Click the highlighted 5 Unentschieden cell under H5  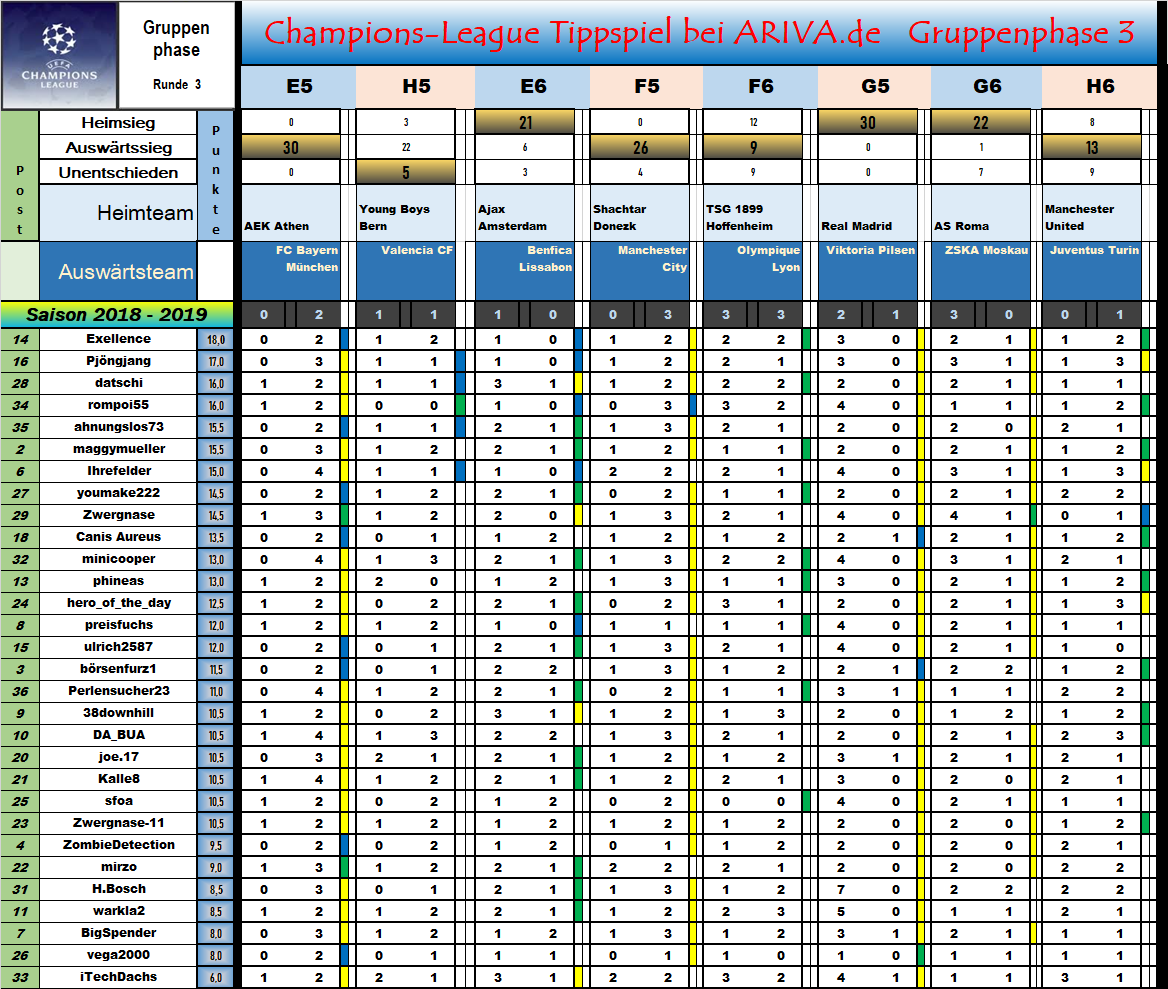[406, 173]
